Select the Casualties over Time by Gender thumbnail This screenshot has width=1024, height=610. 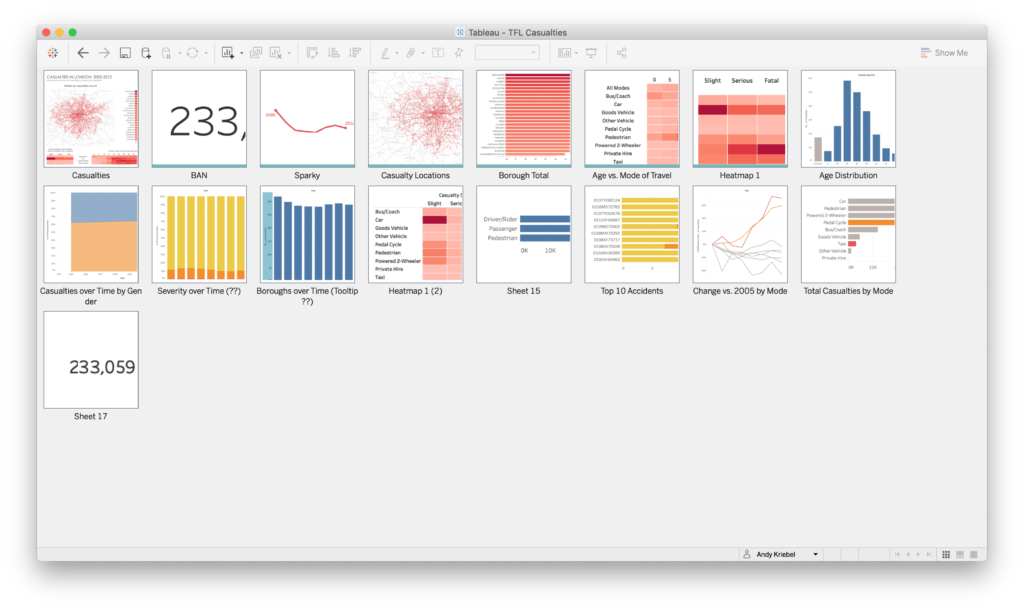pyautogui.click(x=91, y=234)
